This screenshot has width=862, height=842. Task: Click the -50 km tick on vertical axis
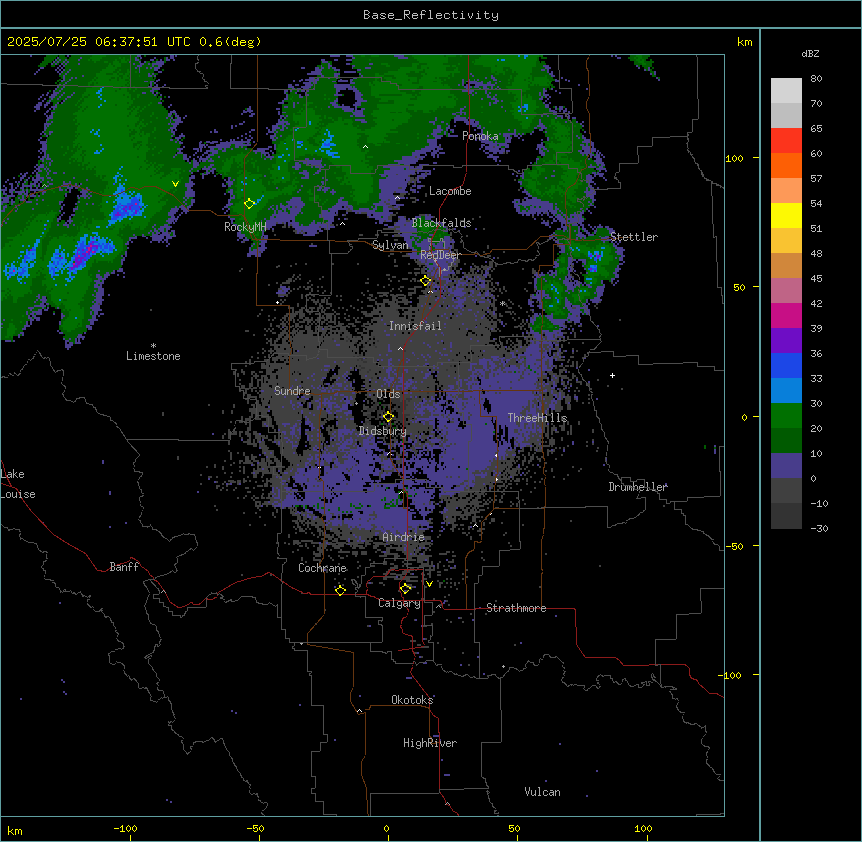tap(734, 546)
